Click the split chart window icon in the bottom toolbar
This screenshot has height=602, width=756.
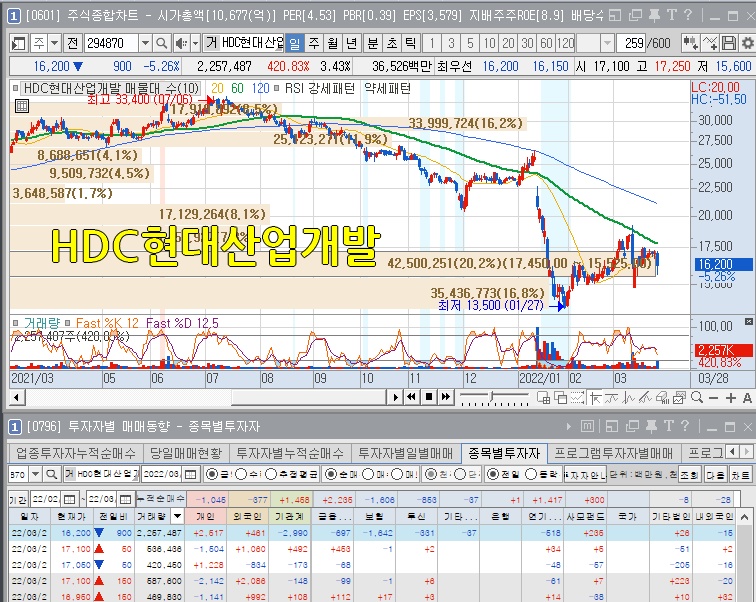543,398
